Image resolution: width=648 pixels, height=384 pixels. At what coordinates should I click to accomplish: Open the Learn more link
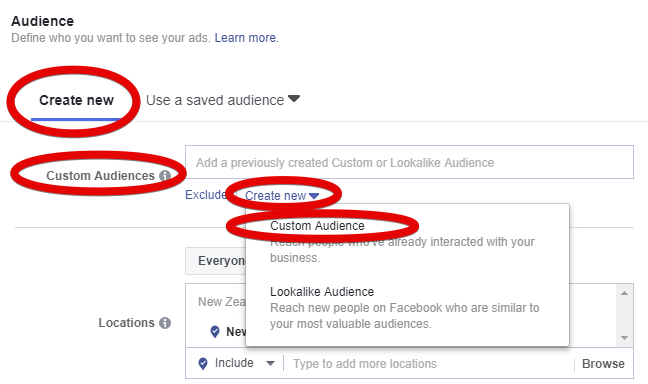coord(246,38)
